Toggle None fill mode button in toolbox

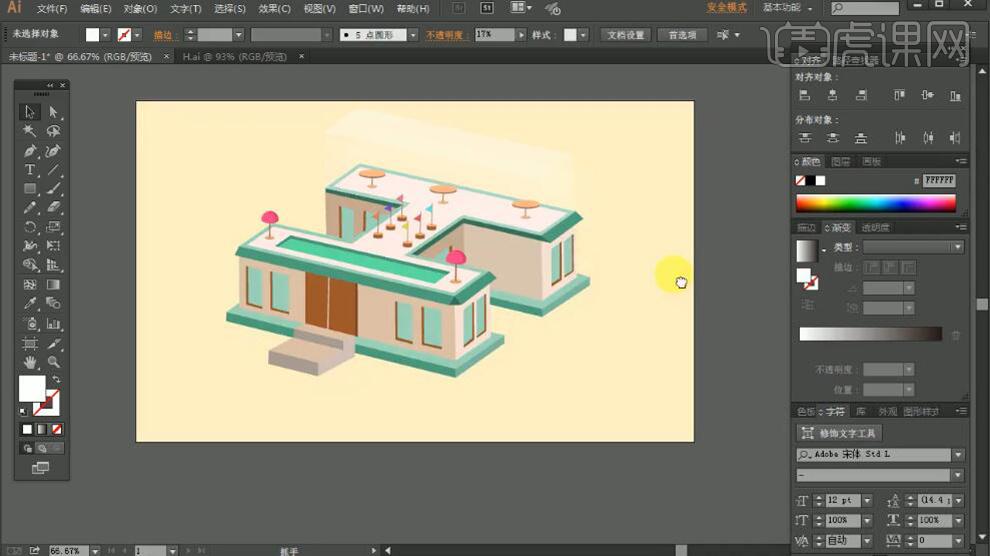click(57, 429)
